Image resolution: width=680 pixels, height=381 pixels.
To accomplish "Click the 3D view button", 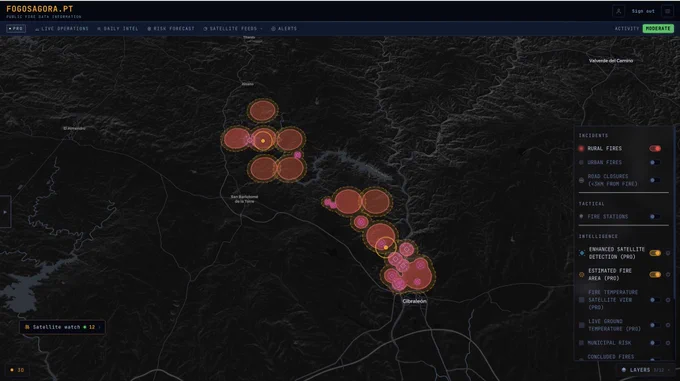I will tap(17, 370).
